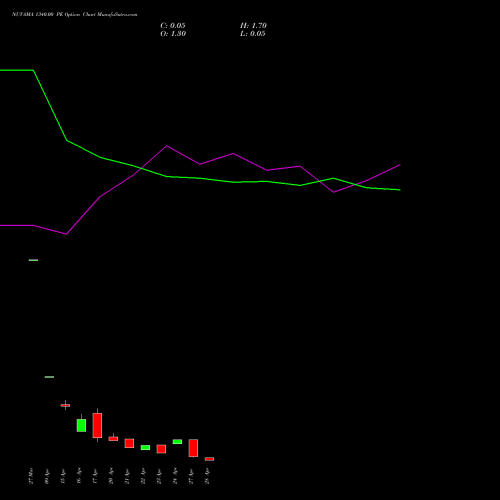Select the 20 Apr date label
This screenshot has height=500, width=500.
(111, 476)
